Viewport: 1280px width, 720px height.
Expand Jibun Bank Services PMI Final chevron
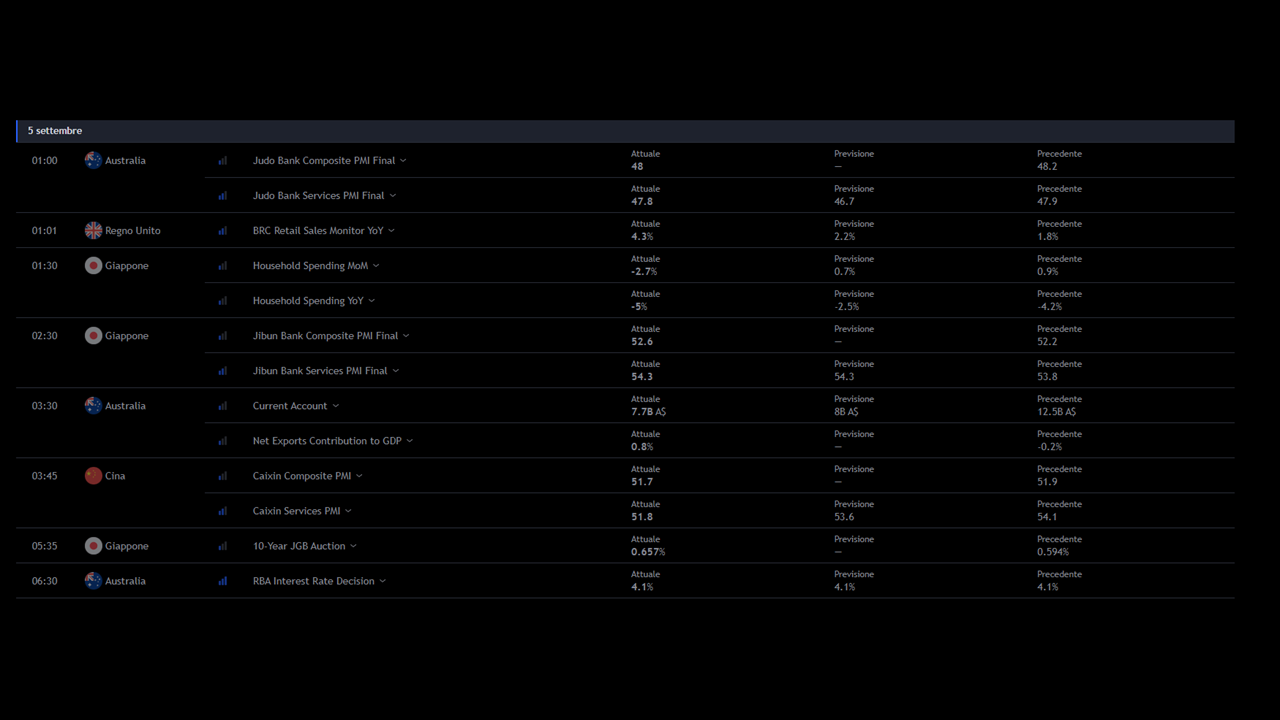point(396,371)
